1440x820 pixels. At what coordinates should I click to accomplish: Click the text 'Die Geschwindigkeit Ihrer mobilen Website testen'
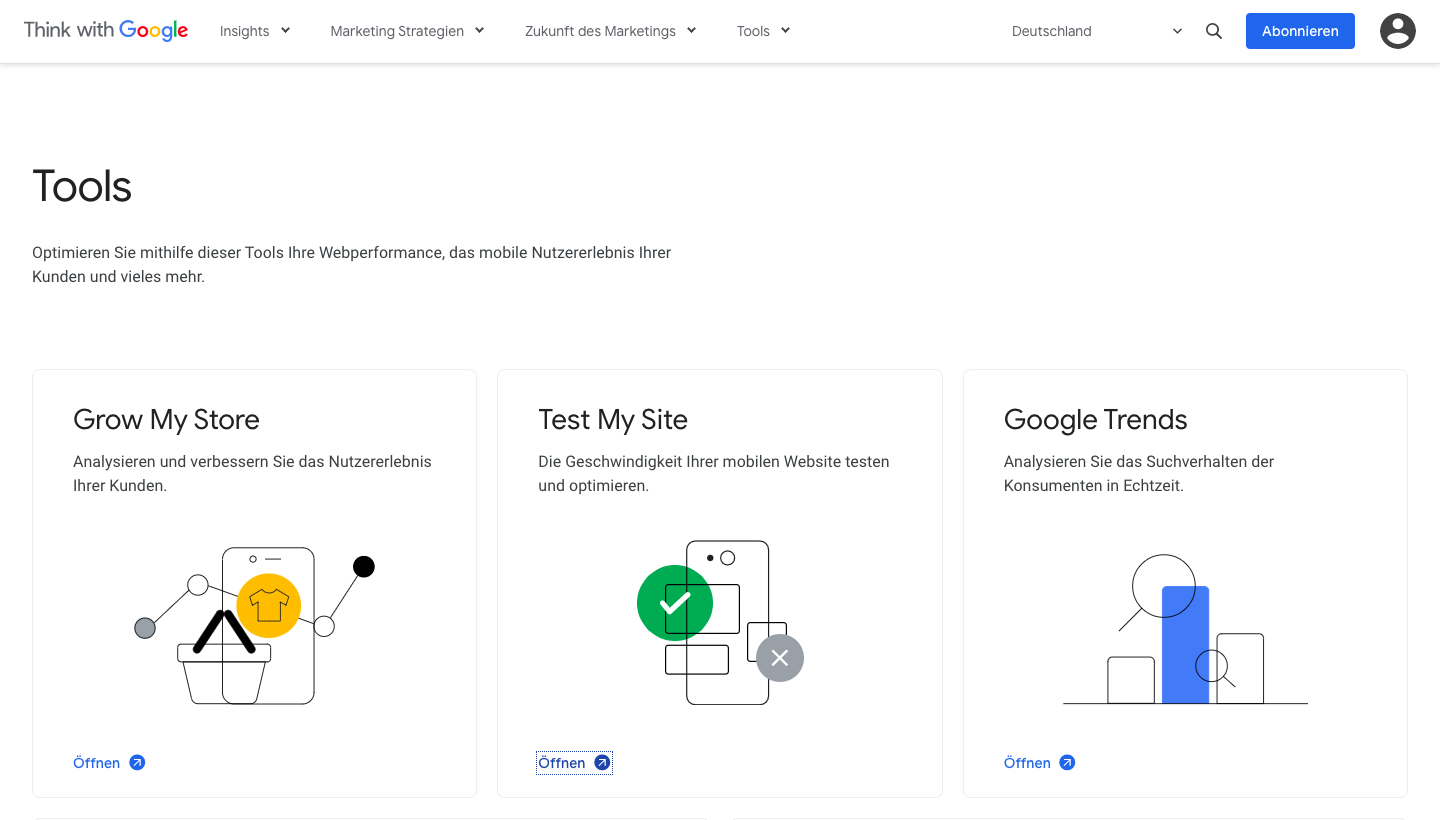point(714,462)
